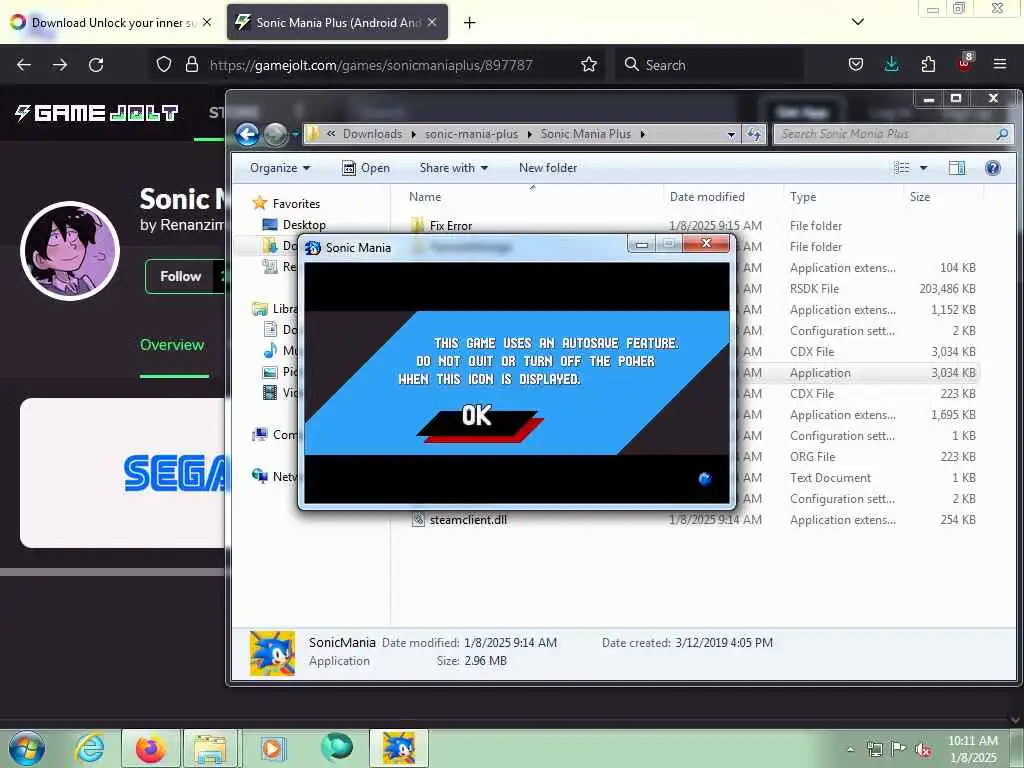
Task: Expand the arrow after Sonic Mania Plus breadcrumb
Action: pyautogui.click(x=643, y=134)
